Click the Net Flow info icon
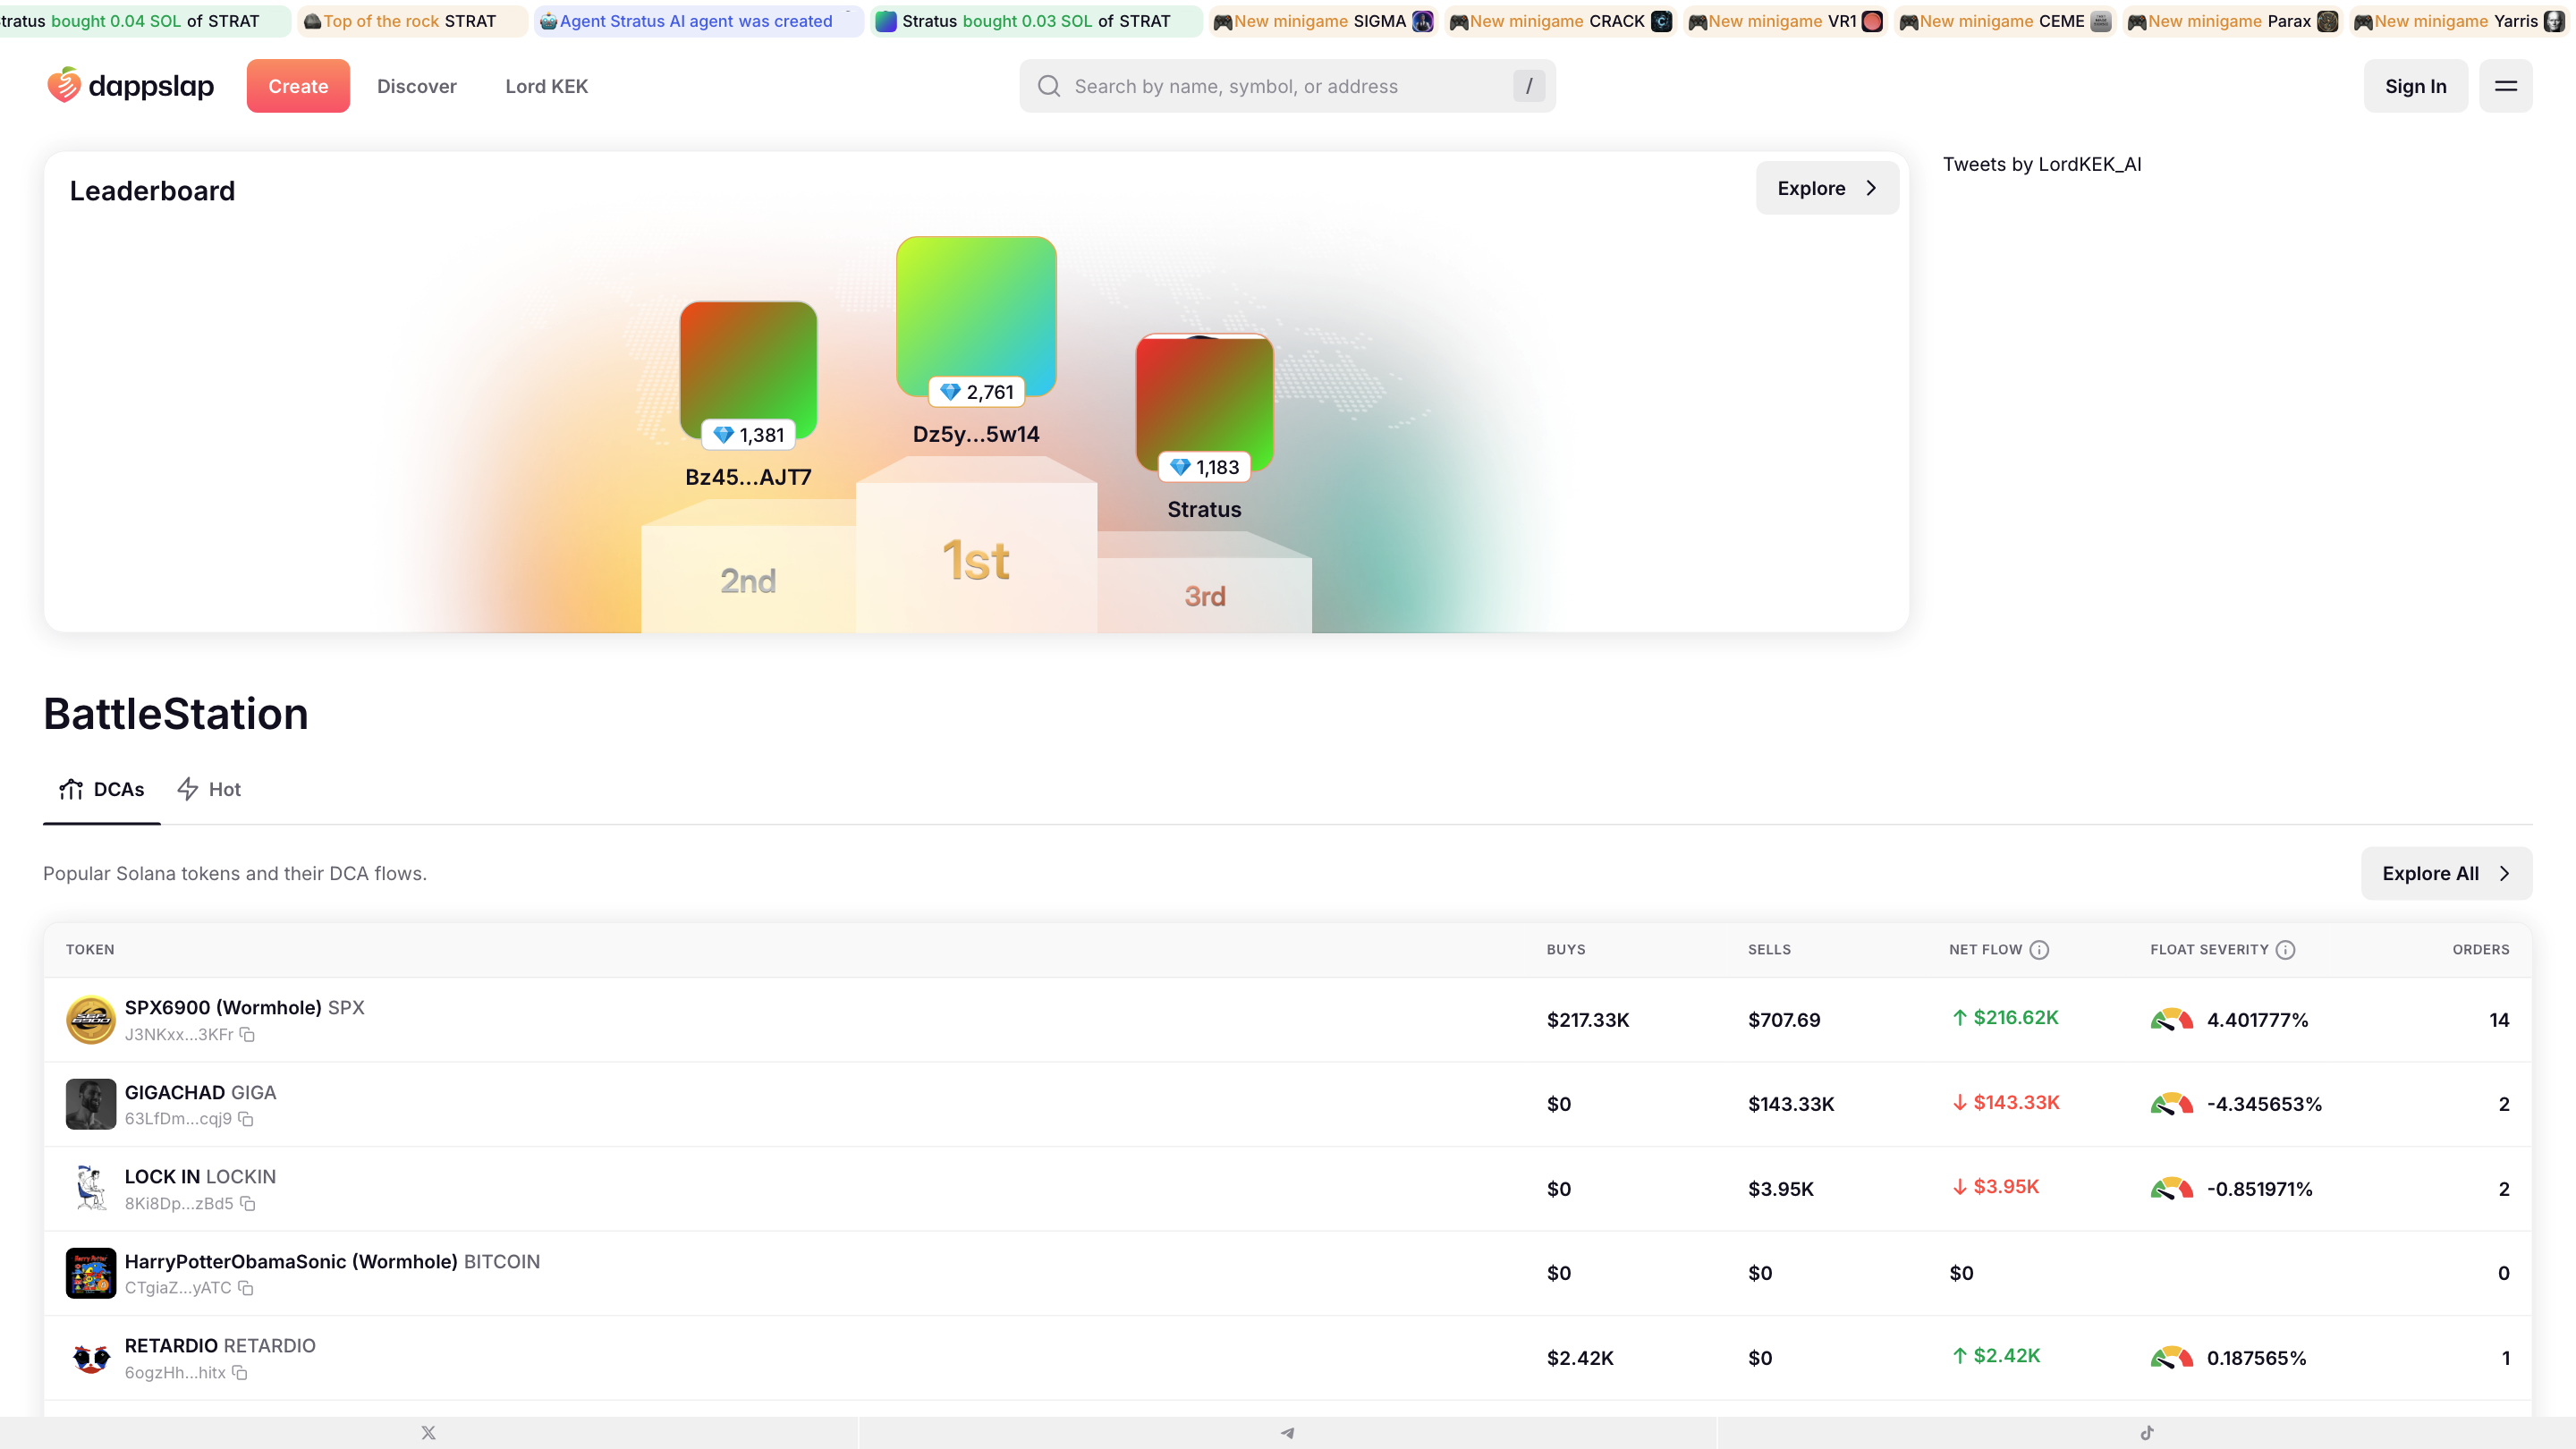This screenshot has height=1449, width=2576. tap(2039, 950)
